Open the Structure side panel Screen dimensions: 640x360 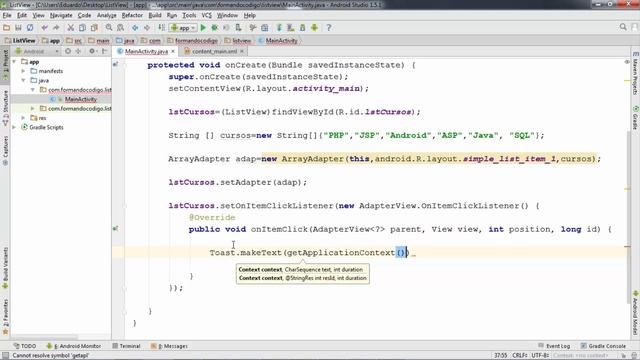pyautogui.click(x=5, y=107)
